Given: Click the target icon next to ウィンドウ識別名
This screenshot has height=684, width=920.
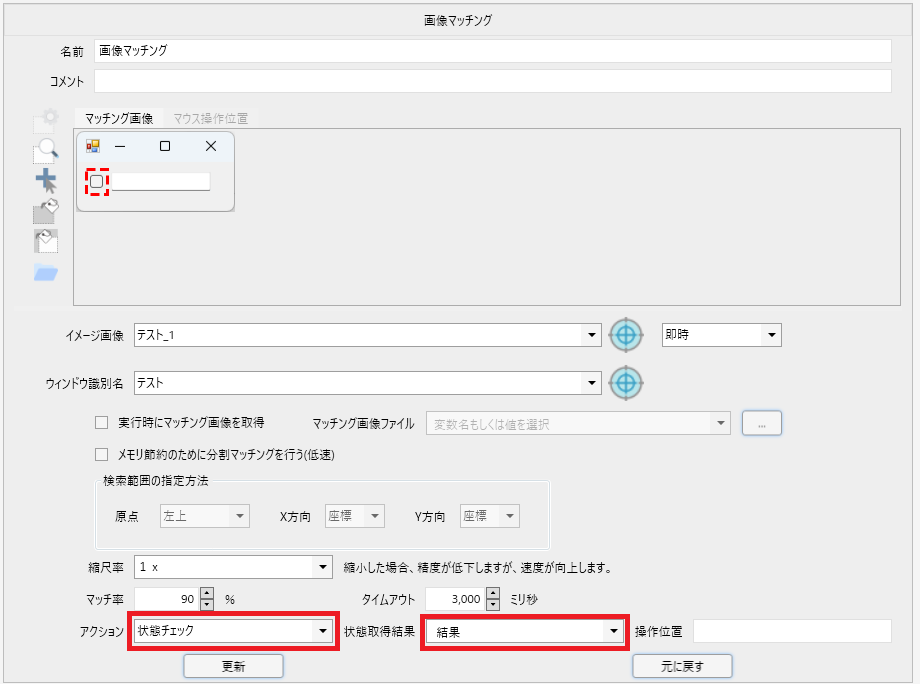Looking at the screenshot, I should coord(626,383).
